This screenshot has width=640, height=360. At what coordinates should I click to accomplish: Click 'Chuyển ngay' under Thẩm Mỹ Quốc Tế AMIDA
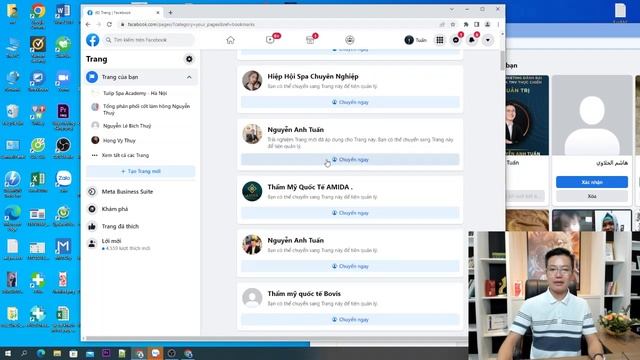tap(350, 213)
